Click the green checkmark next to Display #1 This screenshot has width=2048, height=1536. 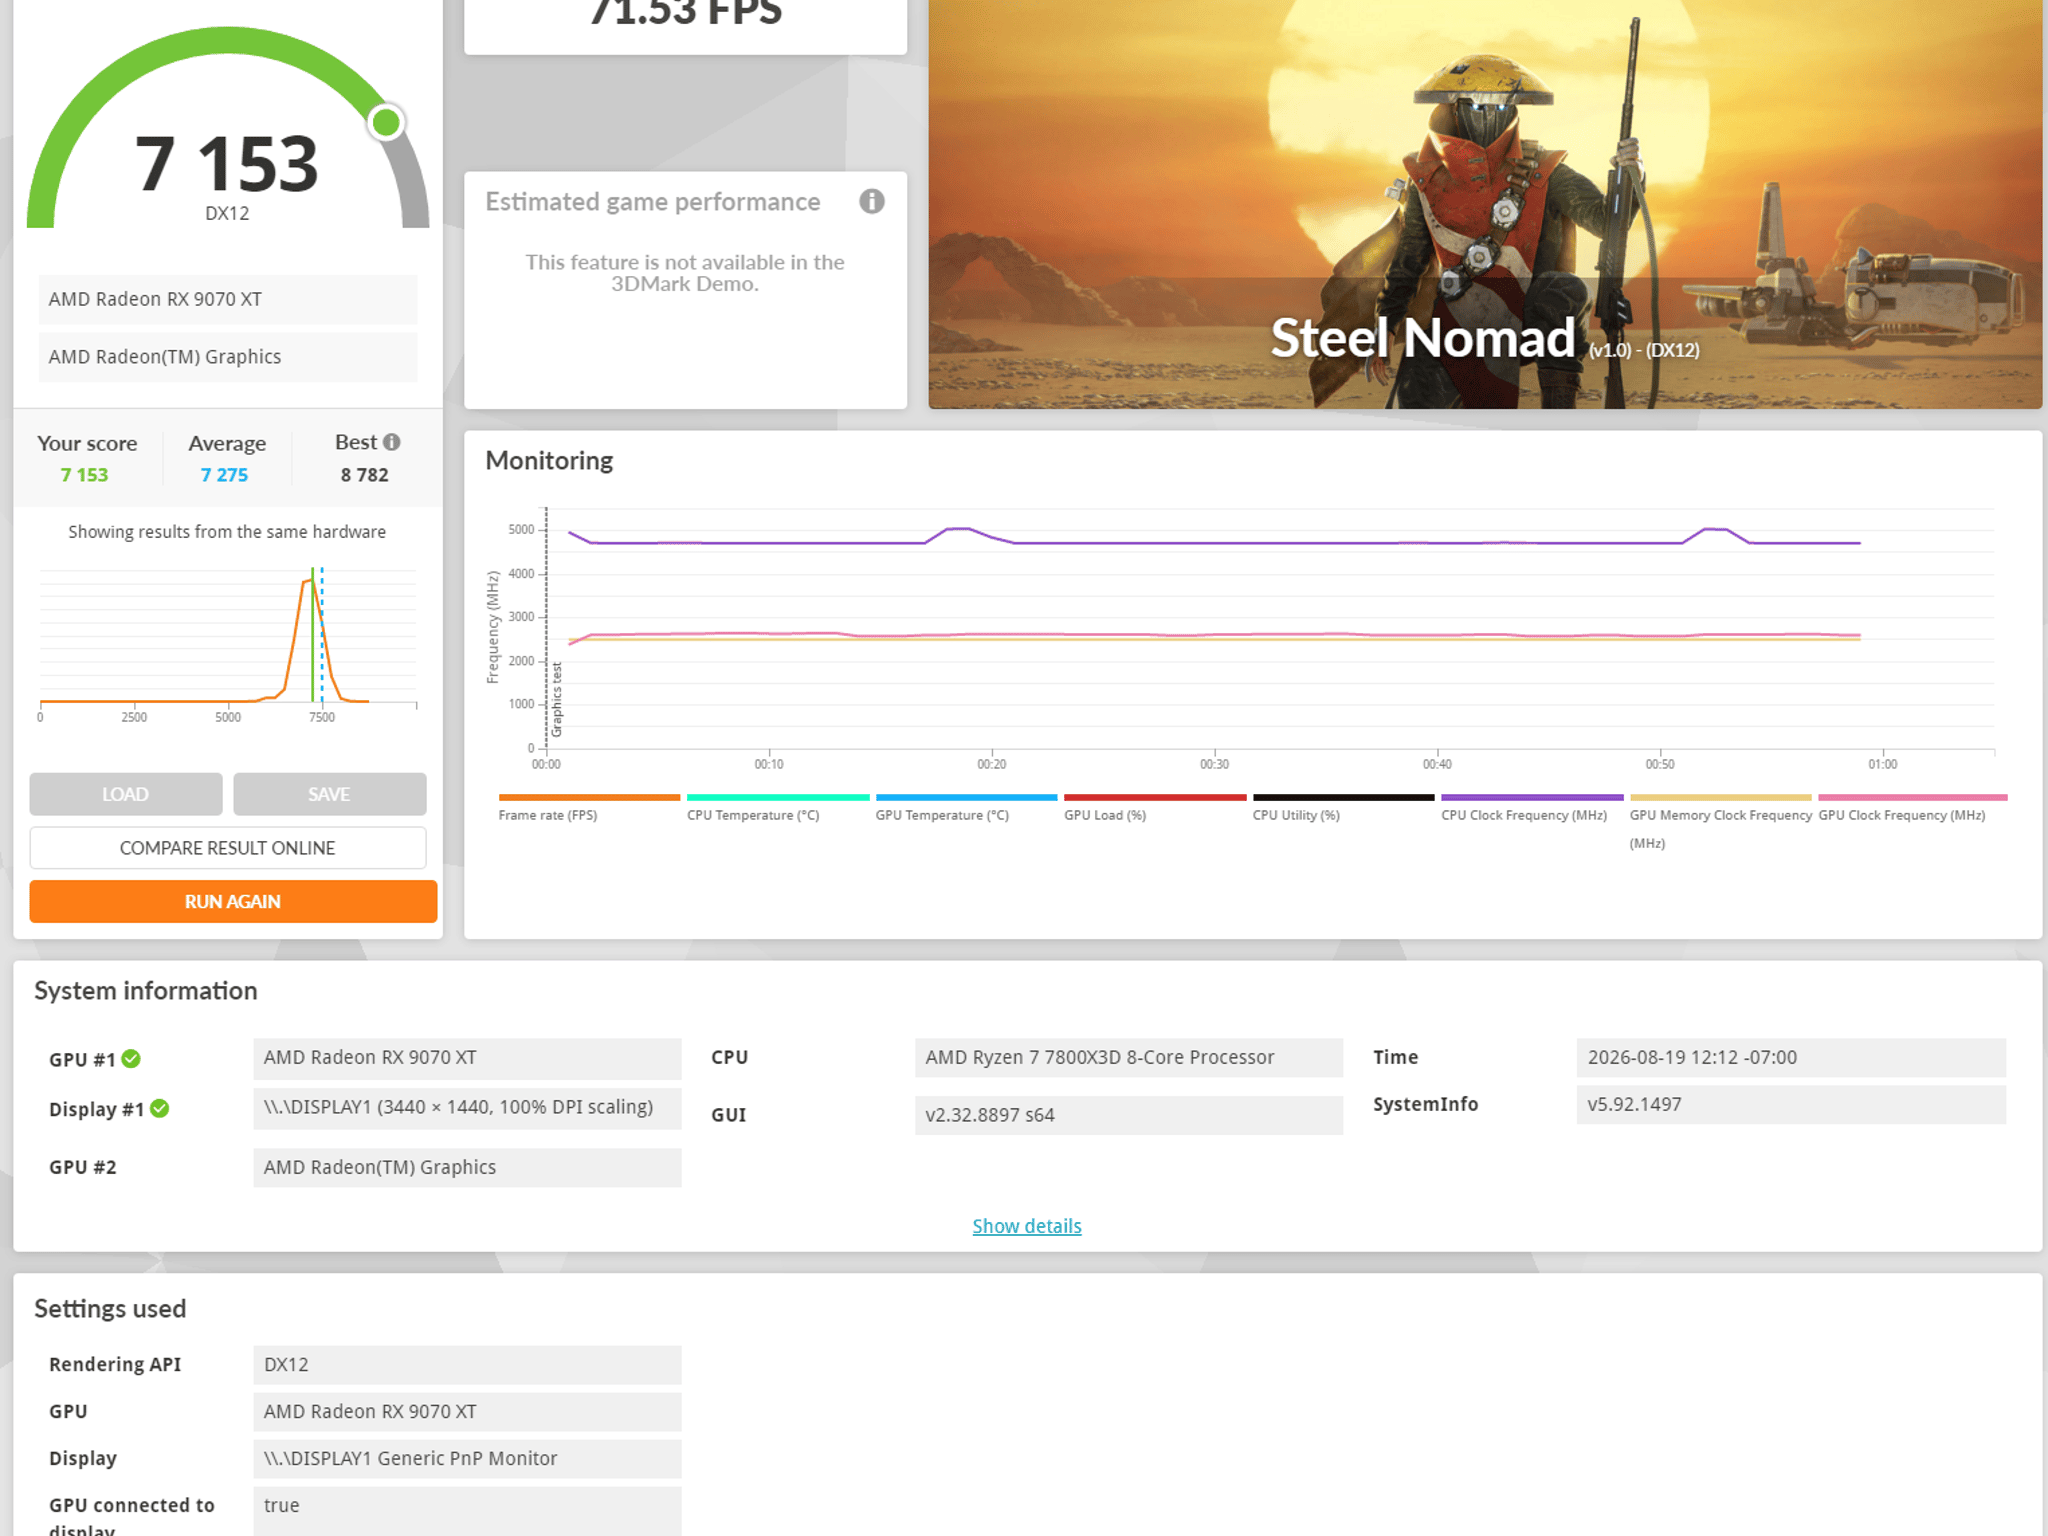[x=160, y=1109]
